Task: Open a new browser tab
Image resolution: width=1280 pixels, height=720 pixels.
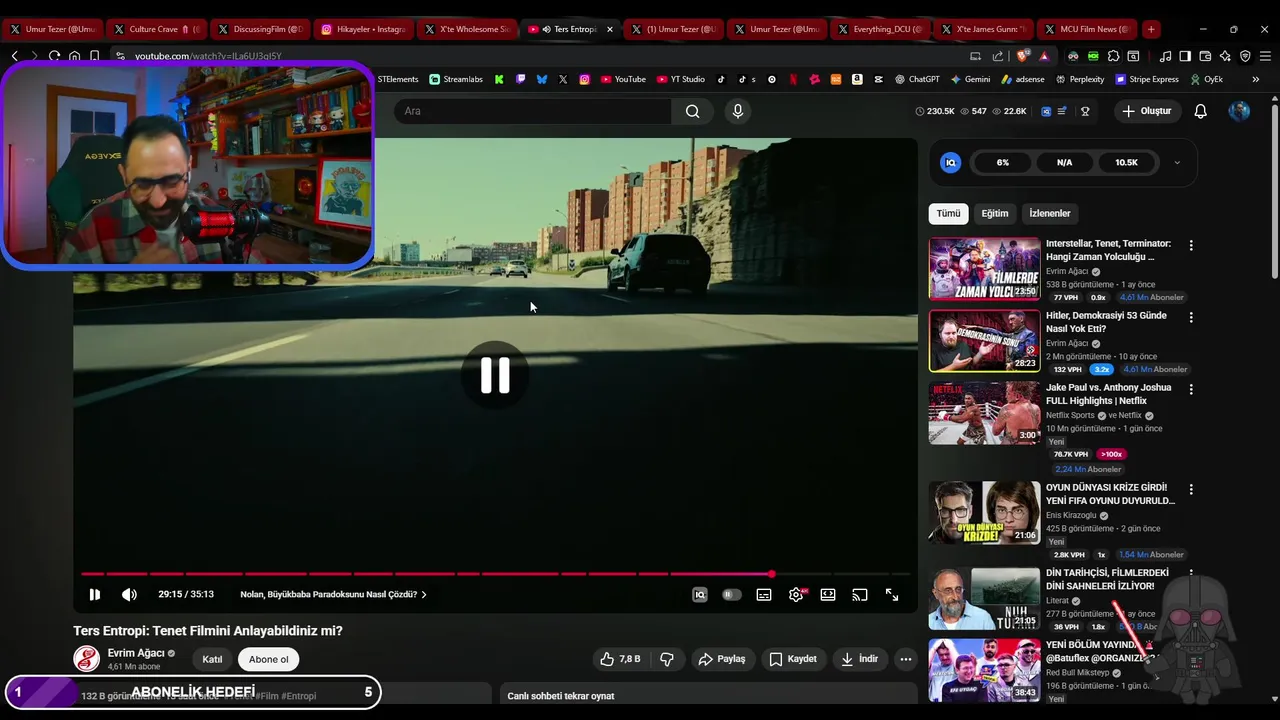Action: [x=1151, y=29]
